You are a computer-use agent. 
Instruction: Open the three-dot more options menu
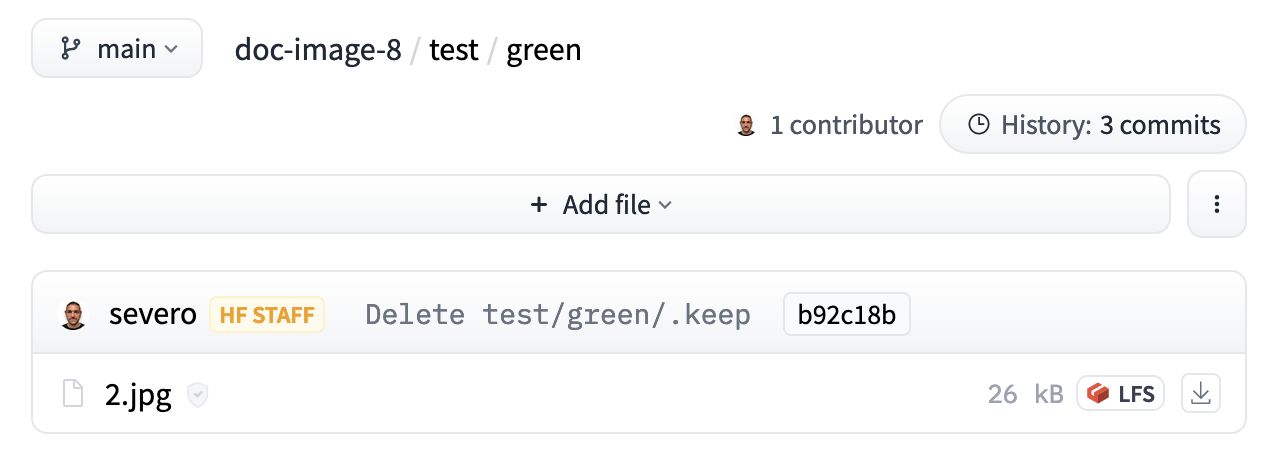[x=1217, y=205]
